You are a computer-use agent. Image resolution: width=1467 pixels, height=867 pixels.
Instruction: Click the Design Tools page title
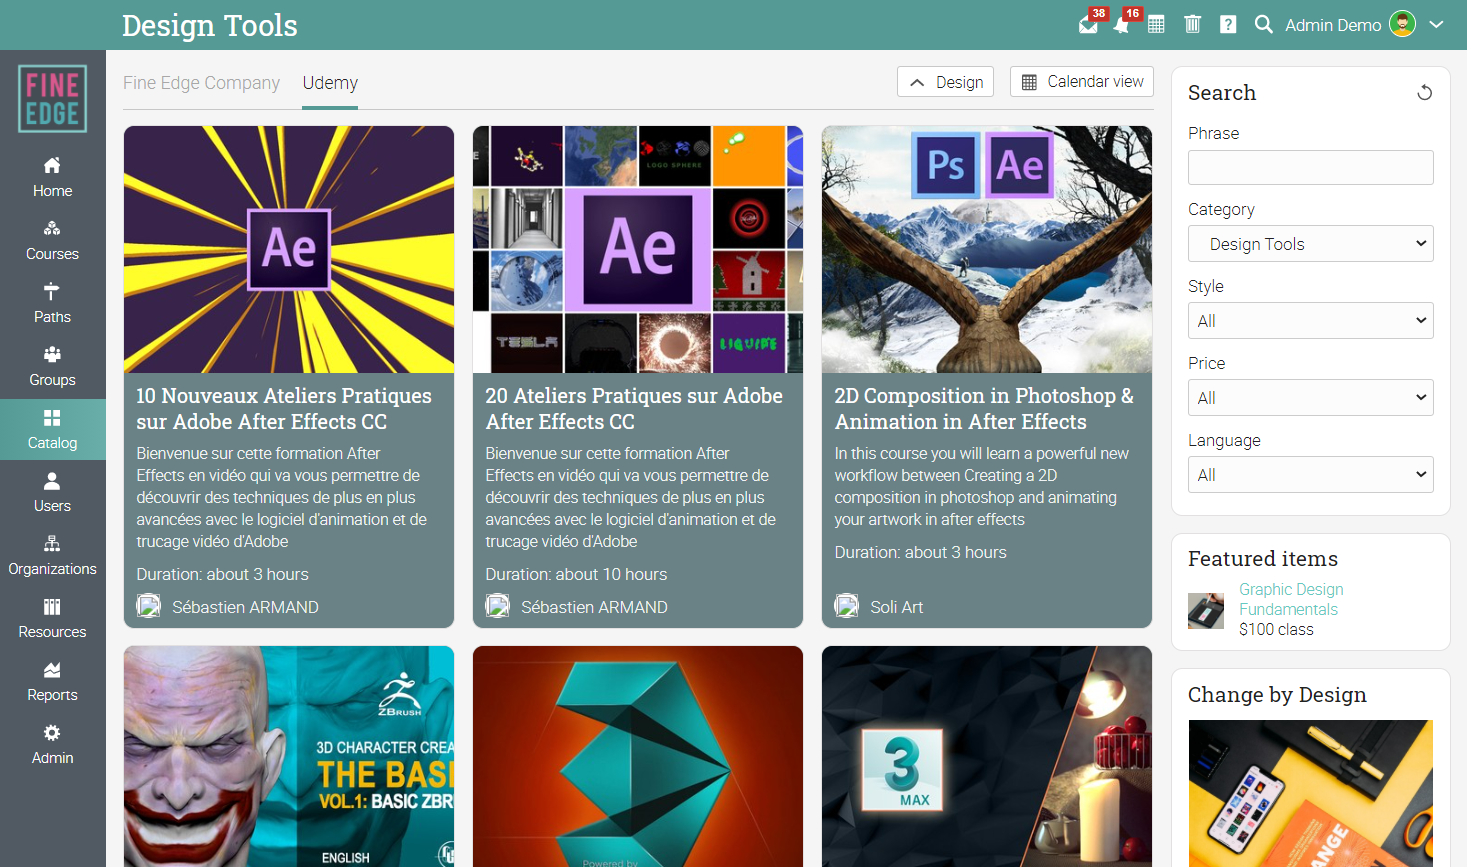(x=210, y=25)
